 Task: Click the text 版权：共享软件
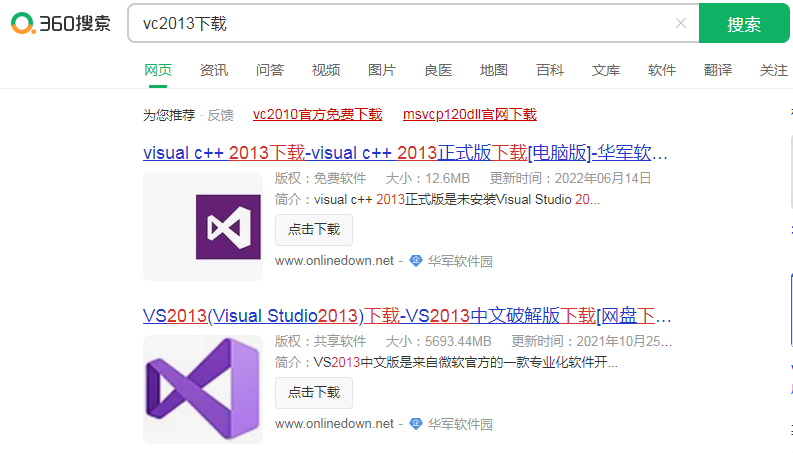(321, 341)
